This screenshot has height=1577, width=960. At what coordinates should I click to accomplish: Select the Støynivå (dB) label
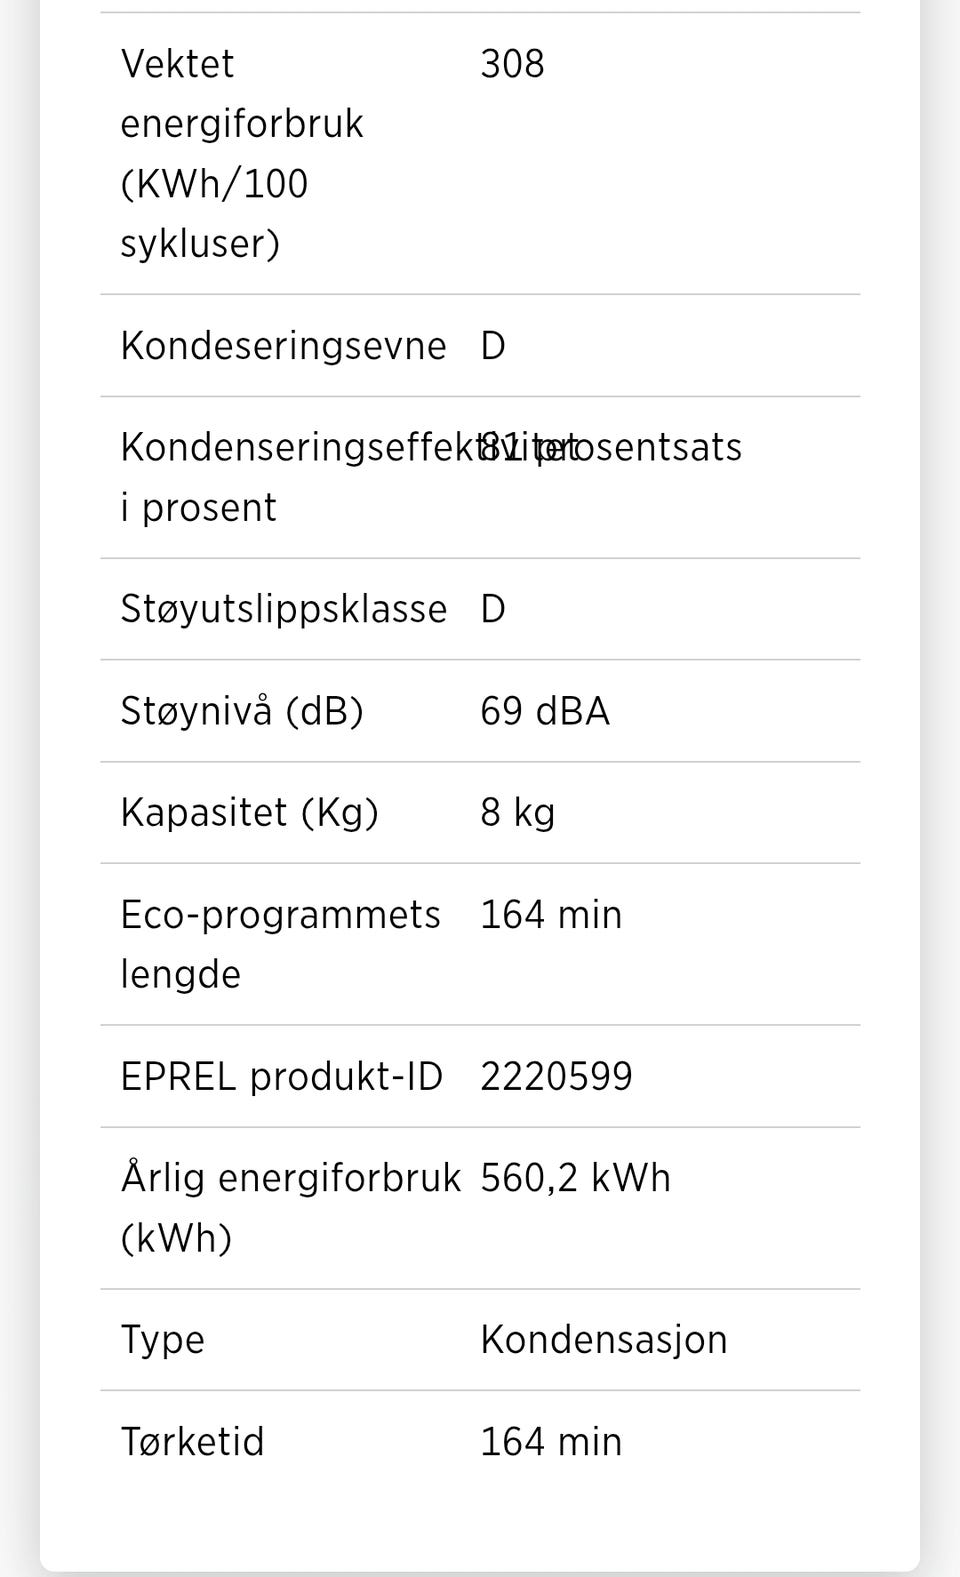coord(242,711)
